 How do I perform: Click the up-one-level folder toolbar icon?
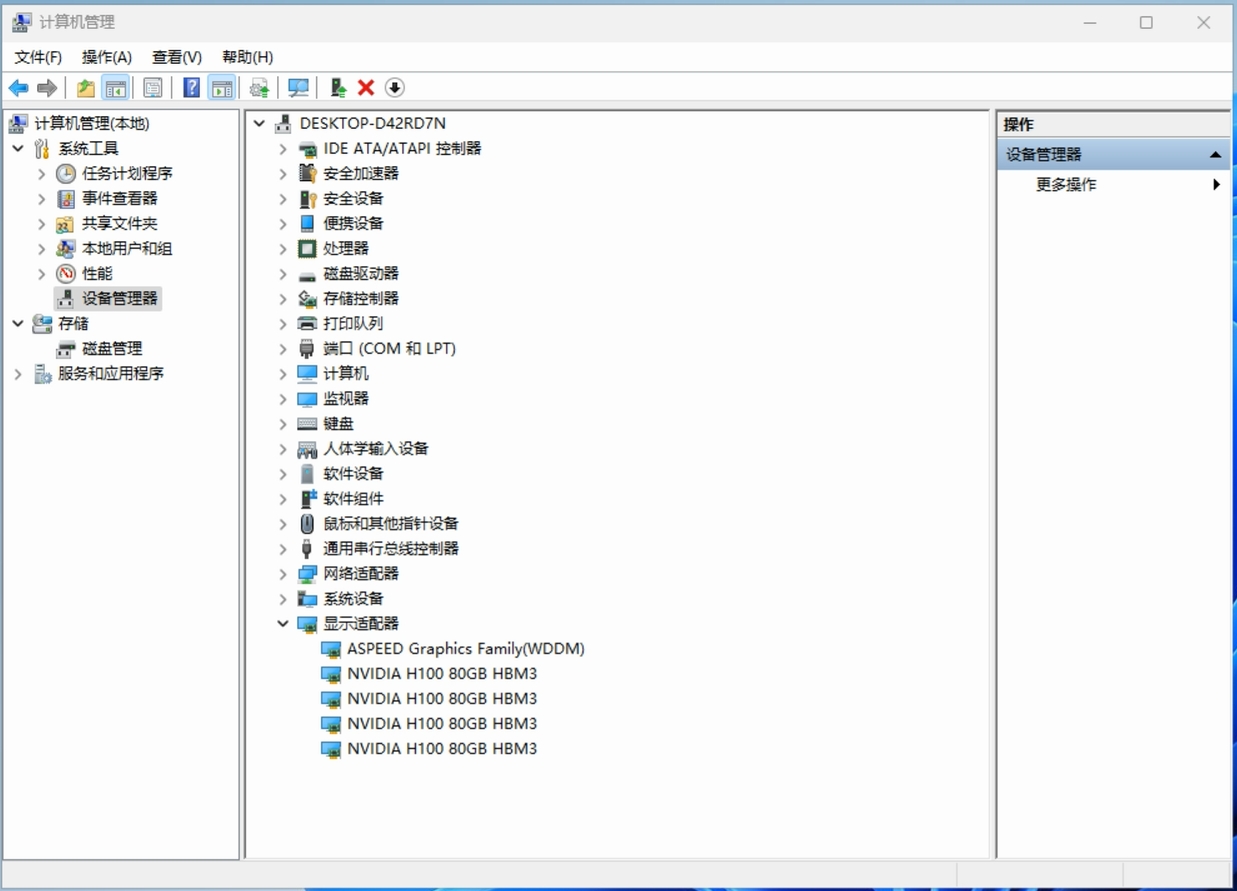click(86, 88)
